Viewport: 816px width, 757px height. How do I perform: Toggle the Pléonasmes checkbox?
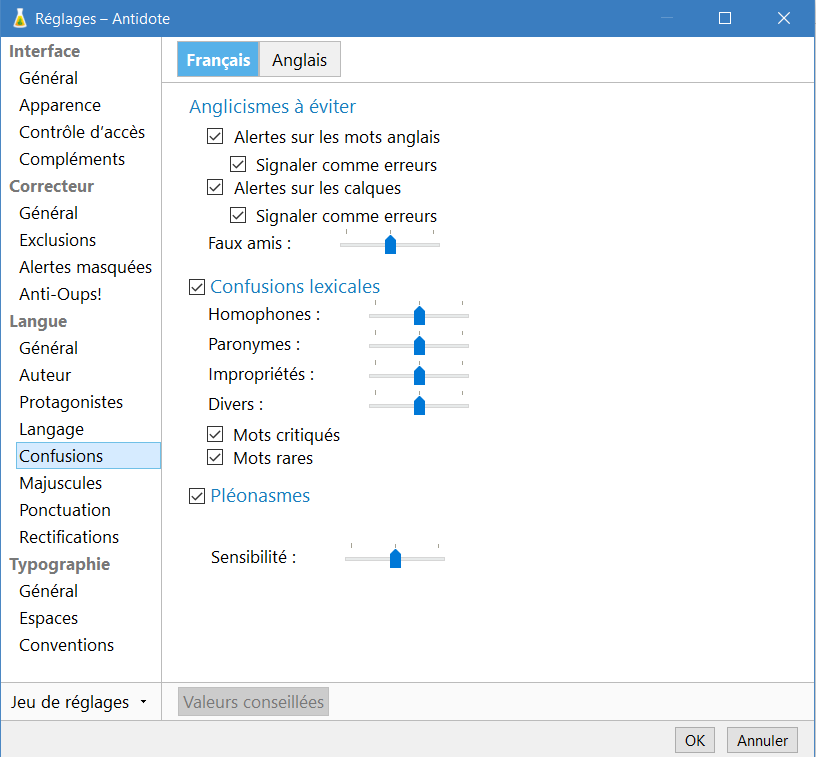(x=197, y=496)
